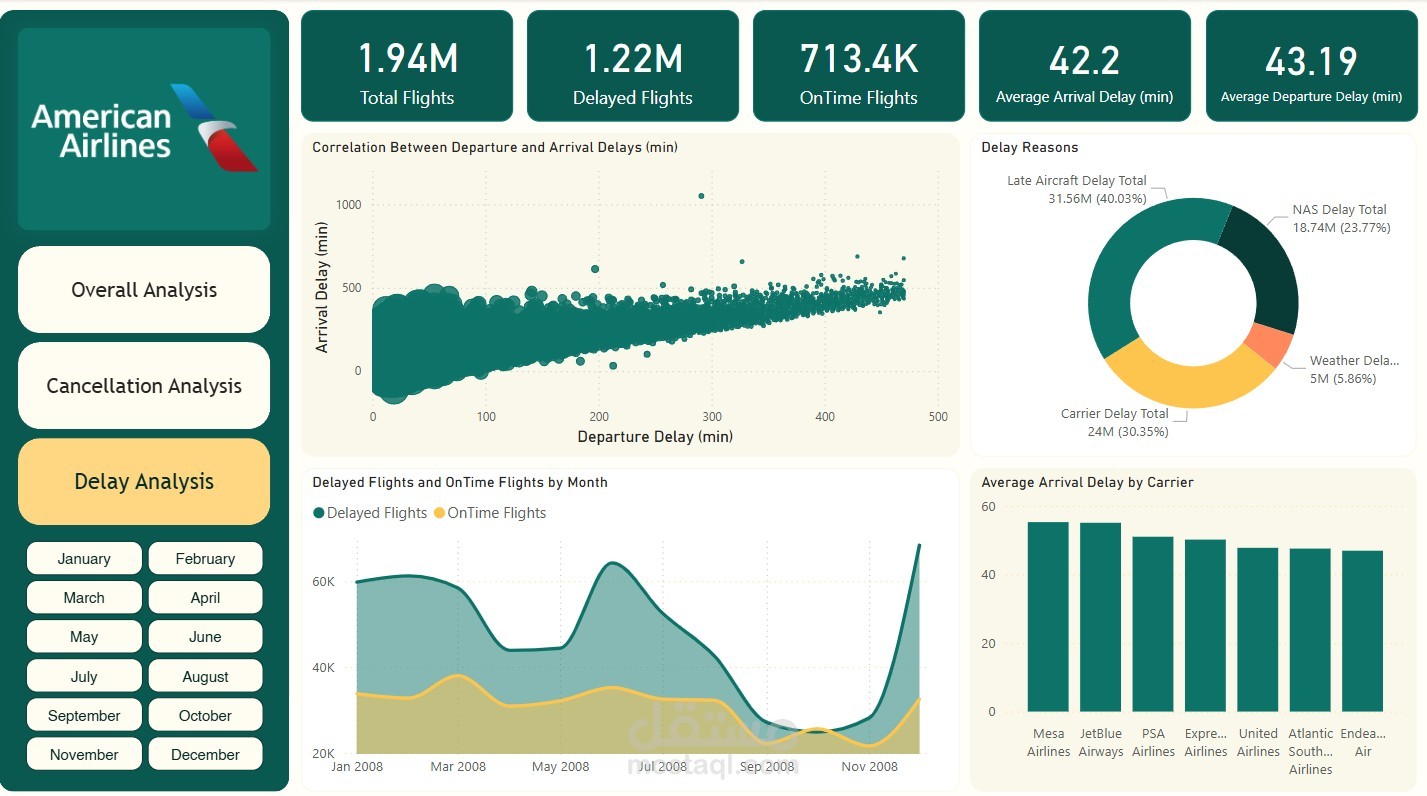The height and width of the screenshot is (796, 1427).
Task: Click the Endeavor Air bar
Action: pyautogui.click(x=1362, y=631)
